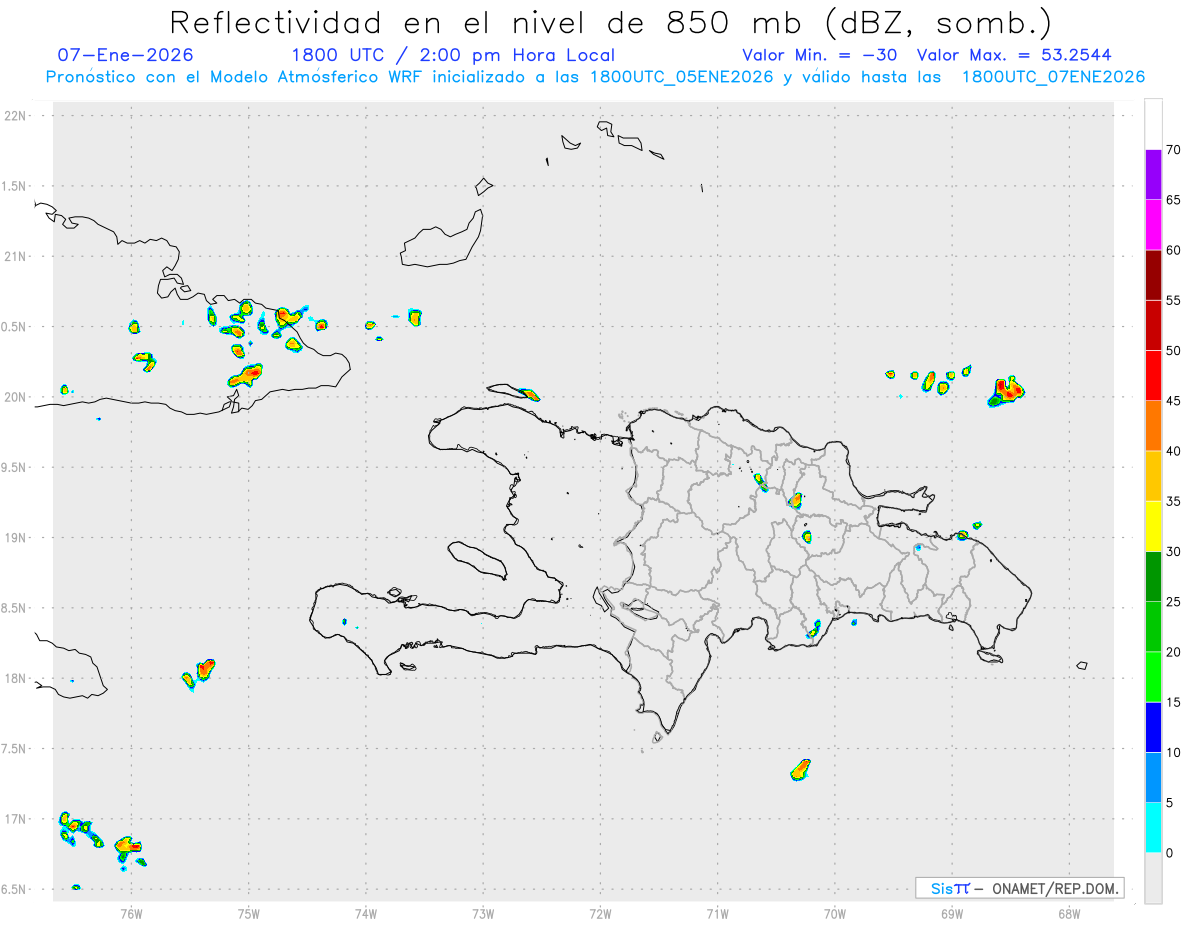This screenshot has width=1200, height=927.
Task: Click the bright red 45–50 dBZ colorbar segment
Action: pyautogui.click(x=1153, y=375)
